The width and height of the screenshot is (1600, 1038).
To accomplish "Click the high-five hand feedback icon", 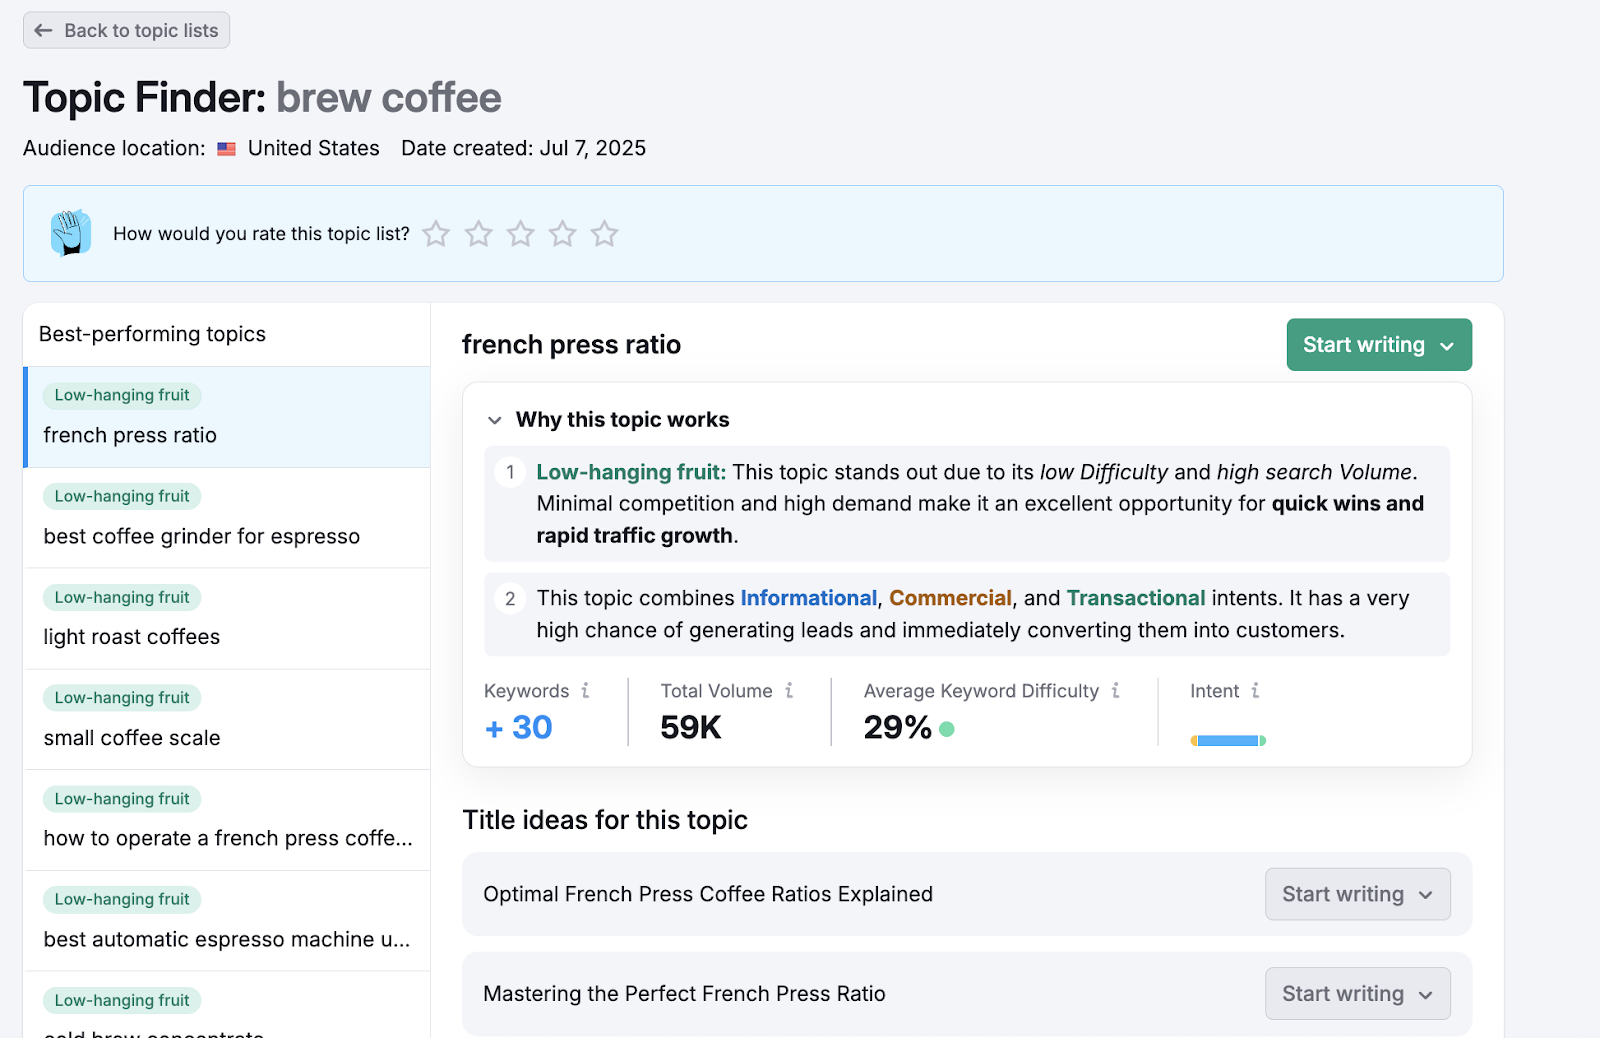I will [x=71, y=233].
